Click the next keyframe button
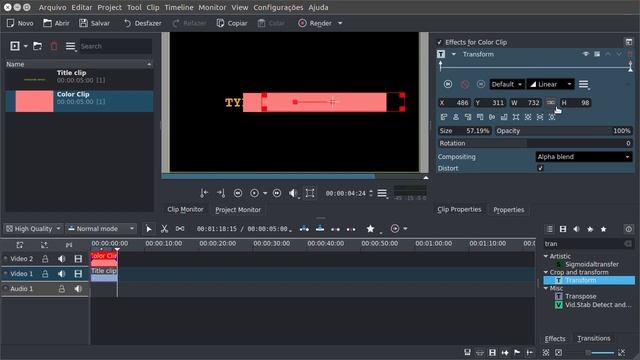The width and height of the screenshot is (640, 360). 481,84
